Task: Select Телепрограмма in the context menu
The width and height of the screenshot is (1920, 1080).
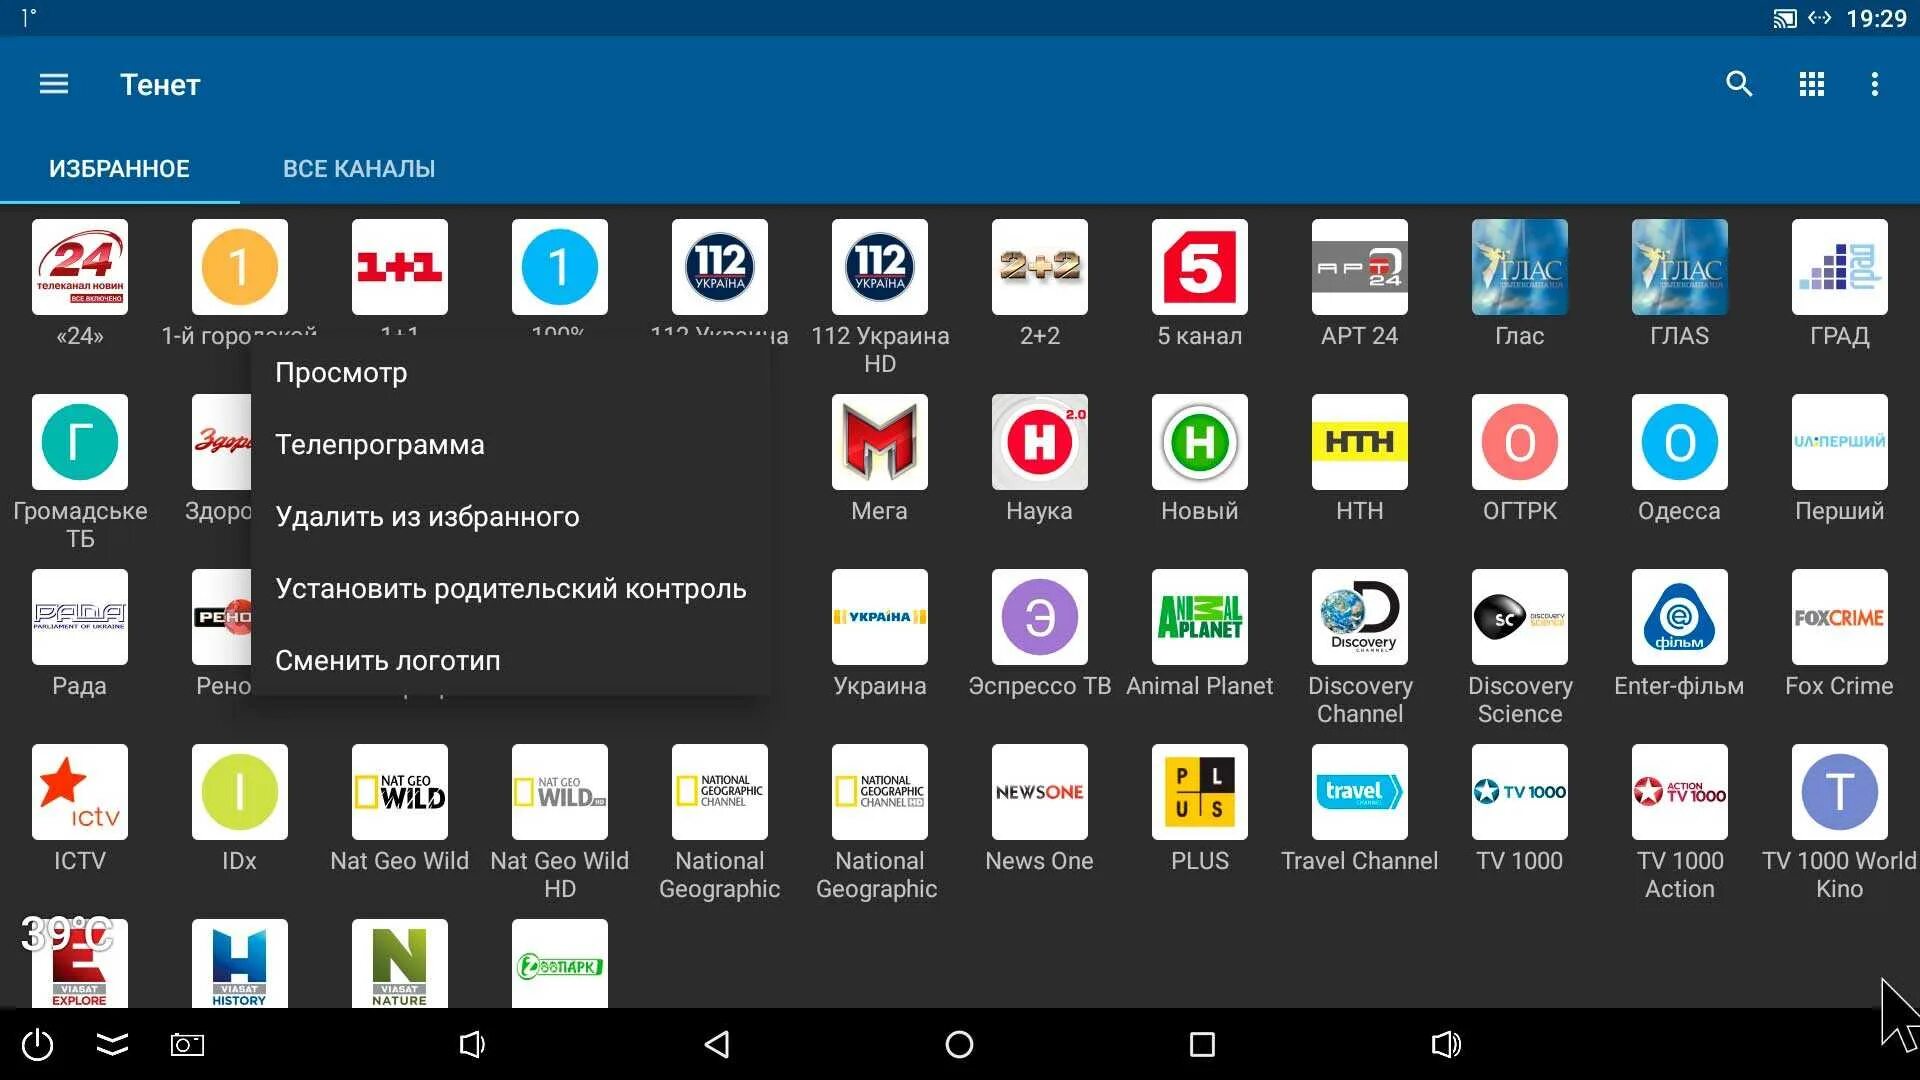Action: point(379,445)
